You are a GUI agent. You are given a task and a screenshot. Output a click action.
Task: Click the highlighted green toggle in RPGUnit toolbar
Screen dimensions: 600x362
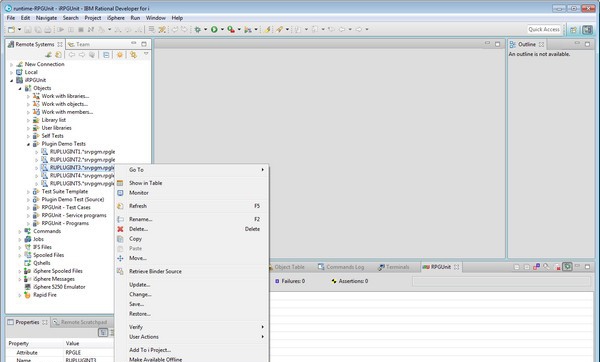coord(567,266)
